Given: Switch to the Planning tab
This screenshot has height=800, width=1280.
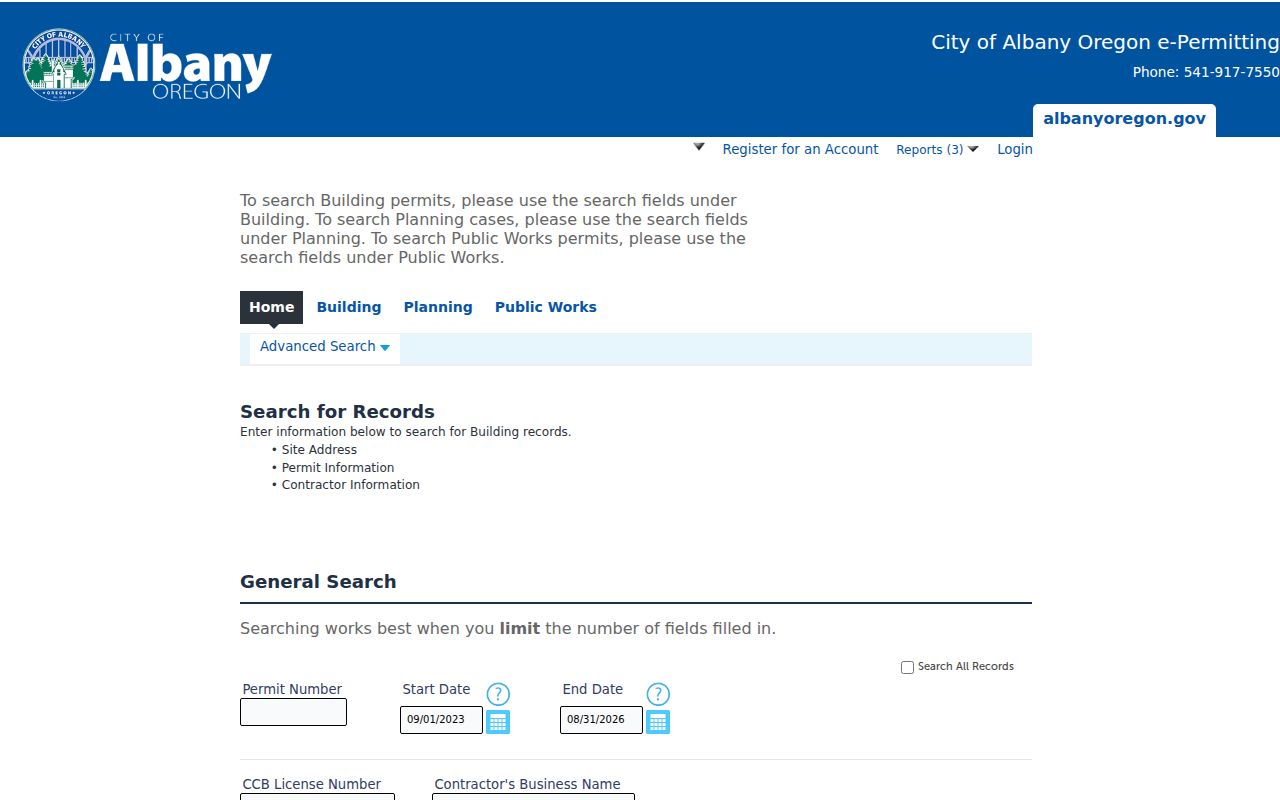Looking at the screenshot, I should click(x=438, y=307).
